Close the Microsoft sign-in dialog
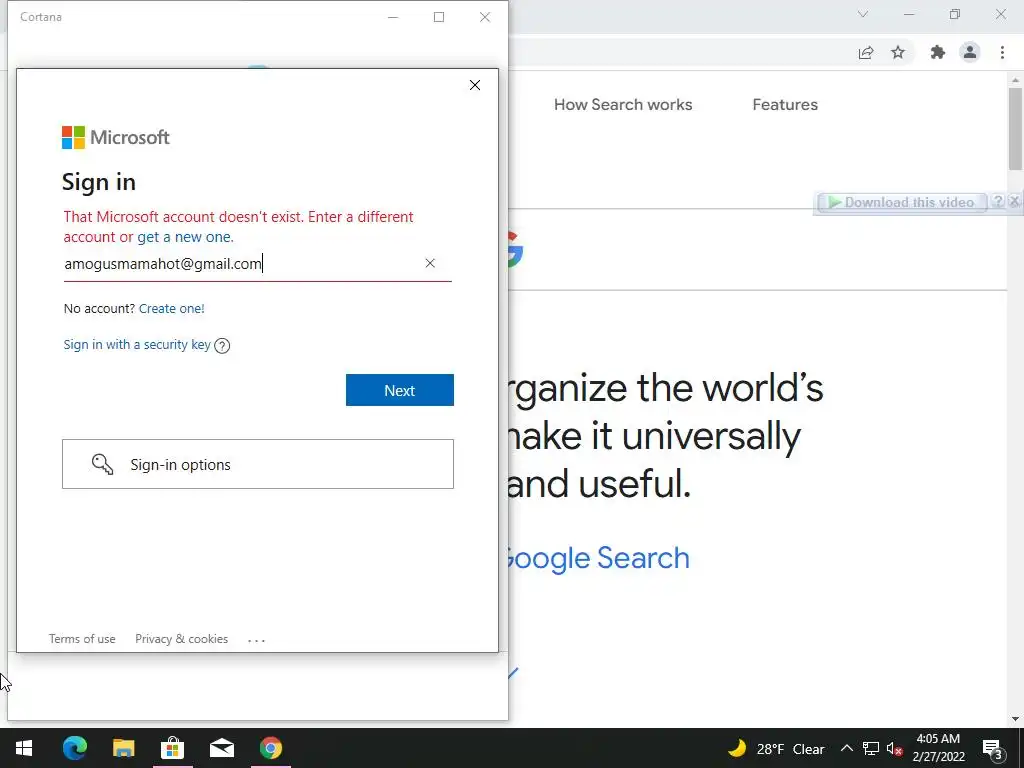Screen dimensions: 1024x768 pyautogui.click(x=475, y=85)
